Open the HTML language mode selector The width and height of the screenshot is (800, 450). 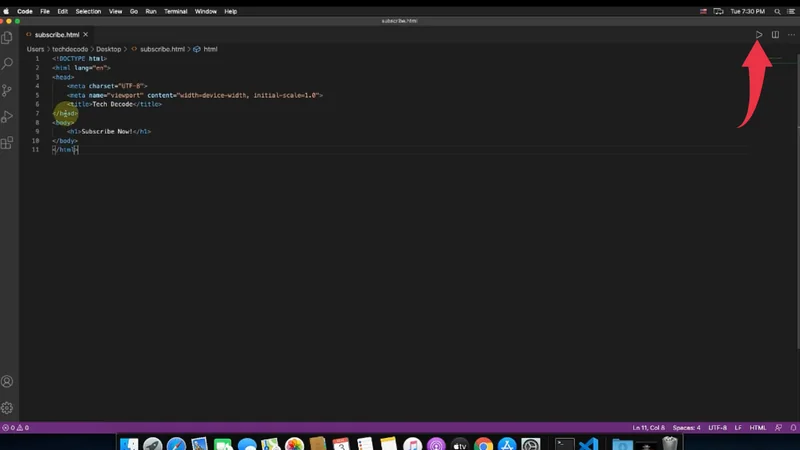coord(758,428)
